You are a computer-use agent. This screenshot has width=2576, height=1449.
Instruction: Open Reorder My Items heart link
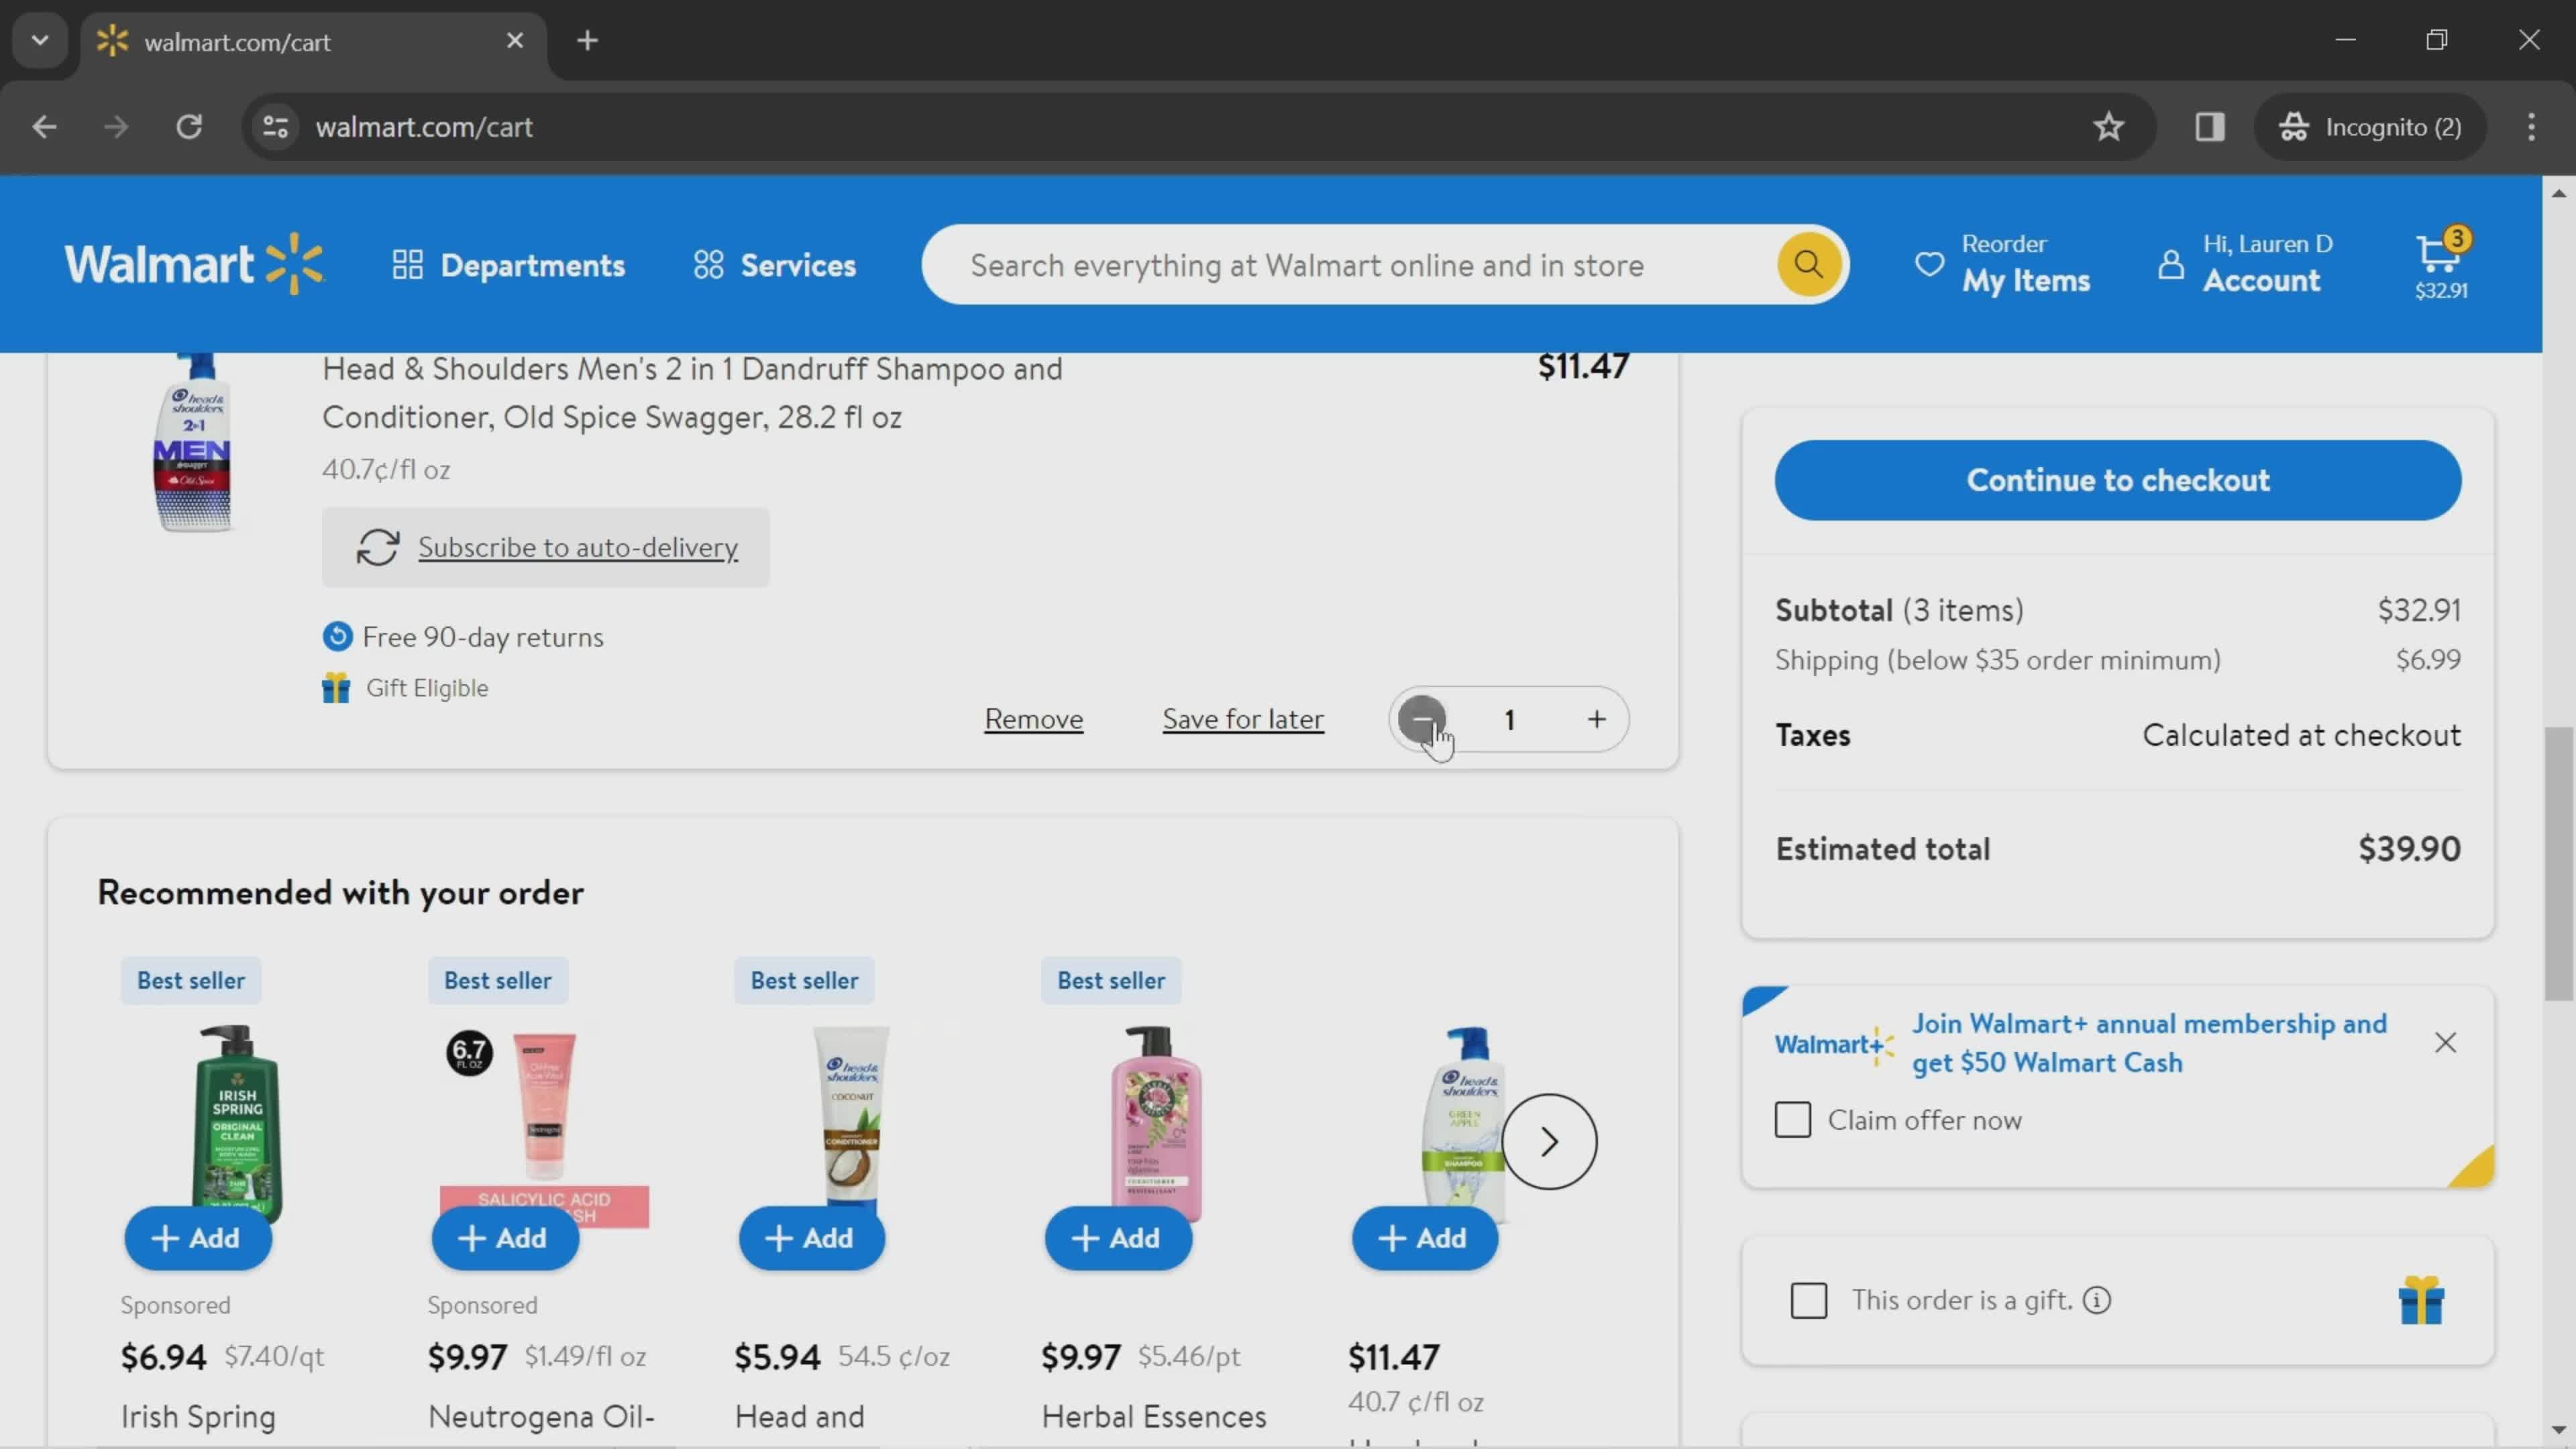point(2002,265)
